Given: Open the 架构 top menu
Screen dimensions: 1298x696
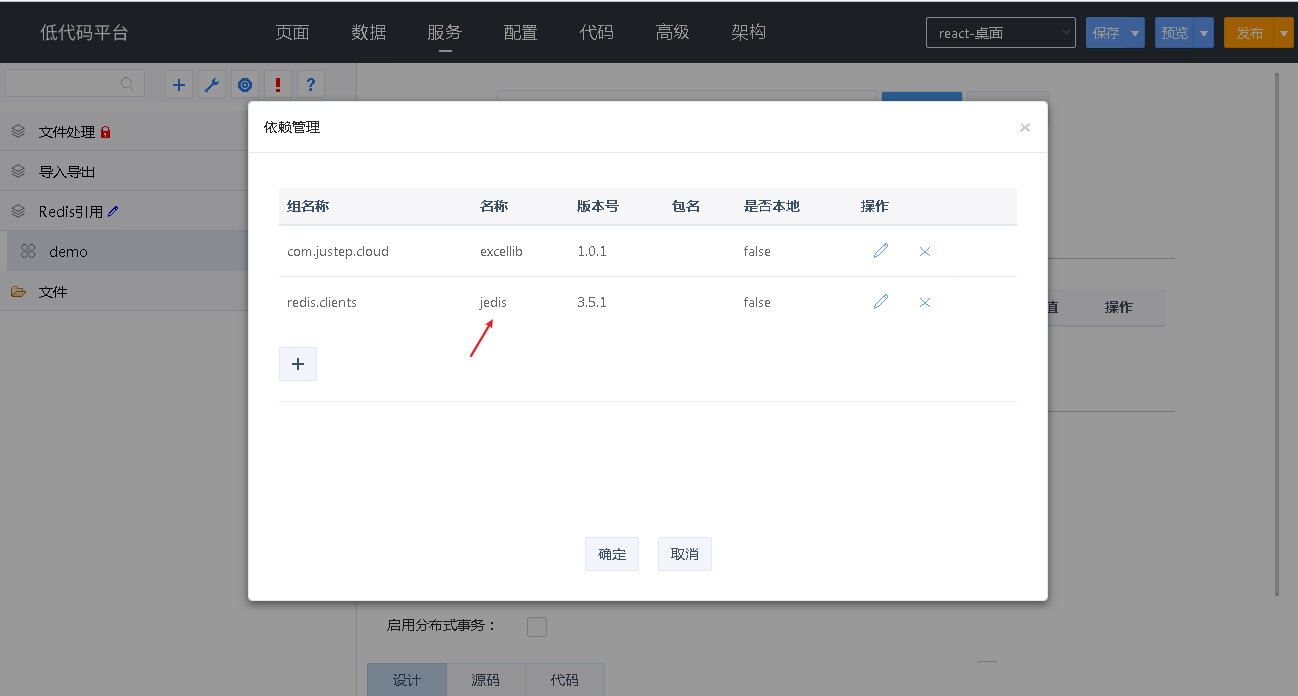Looking at the screenshot, I should click(749, 32).
